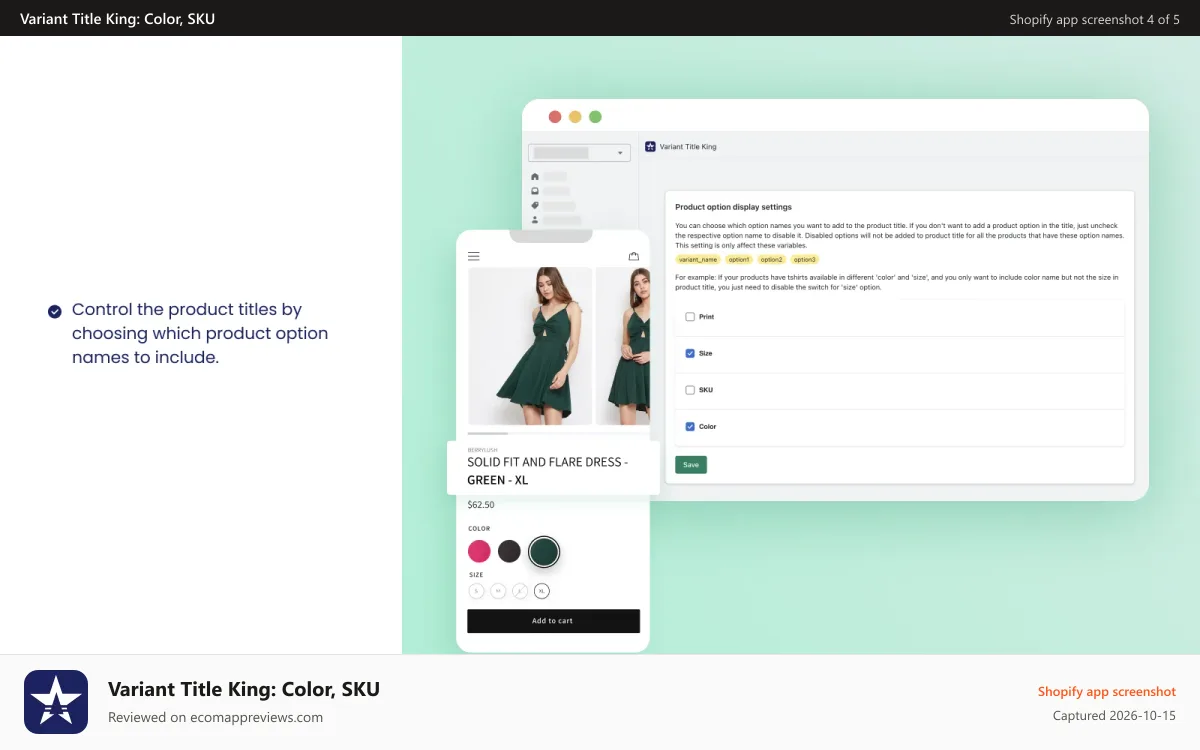This screenshot has height=750, width=1200.
Task: Open the shopping bag icon on phone
Action: (633, 256)
